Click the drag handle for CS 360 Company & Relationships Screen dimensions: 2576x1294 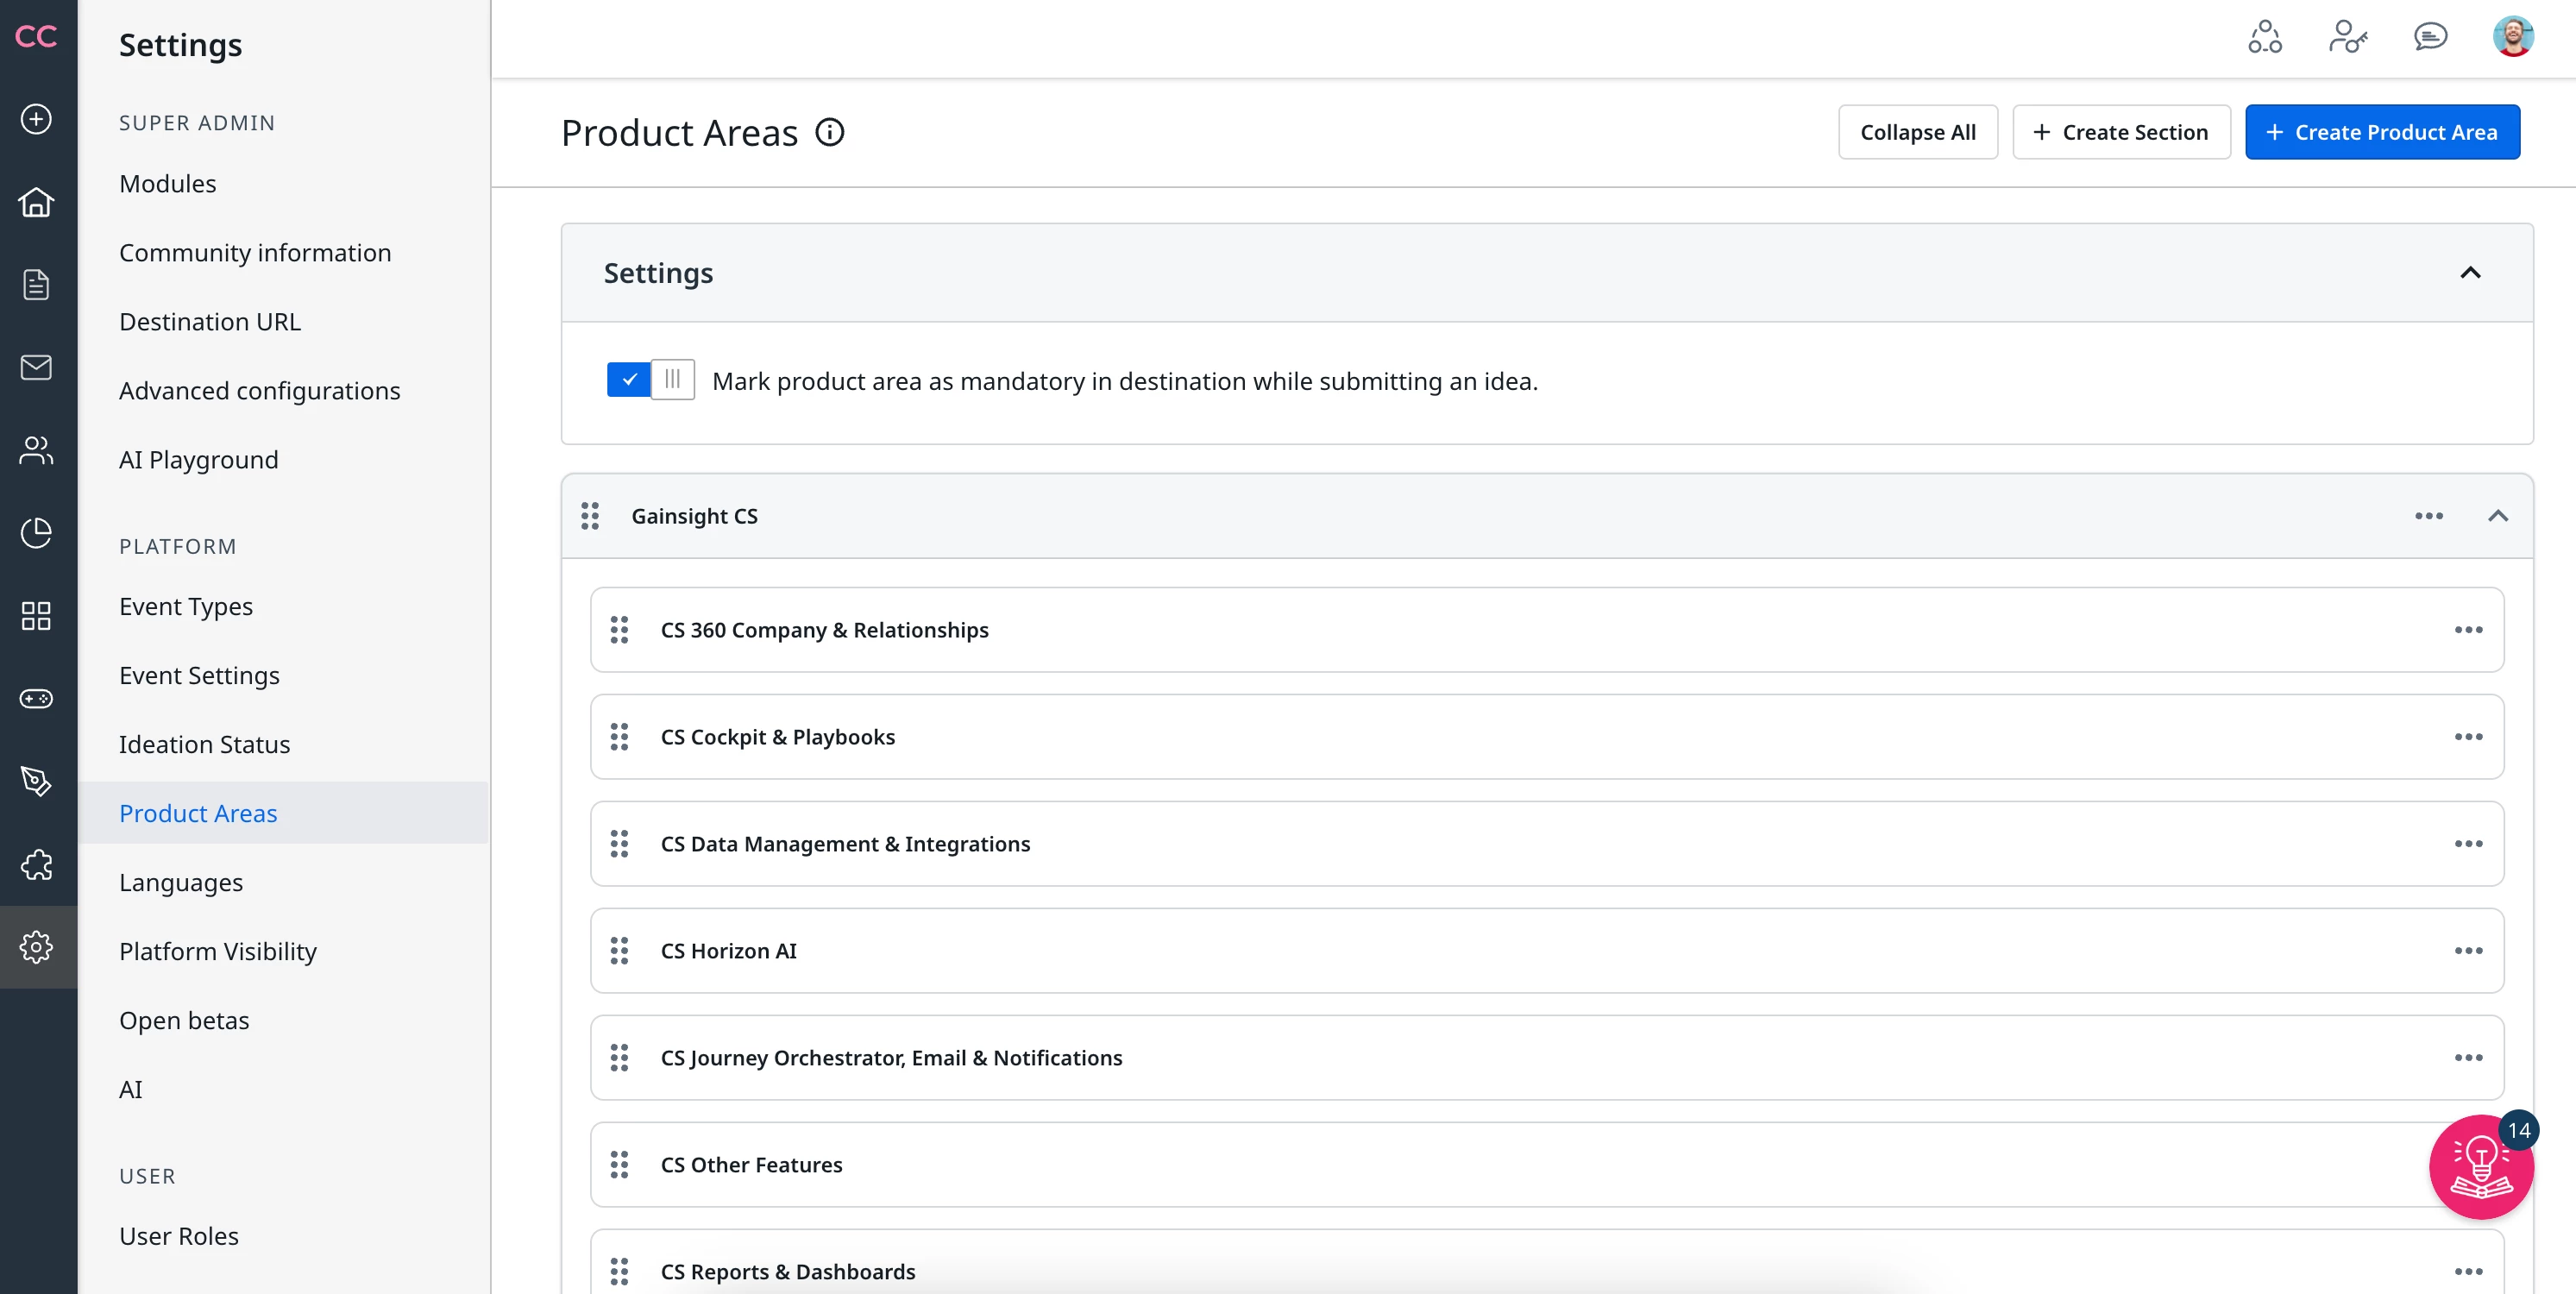(x=619, y=630)
